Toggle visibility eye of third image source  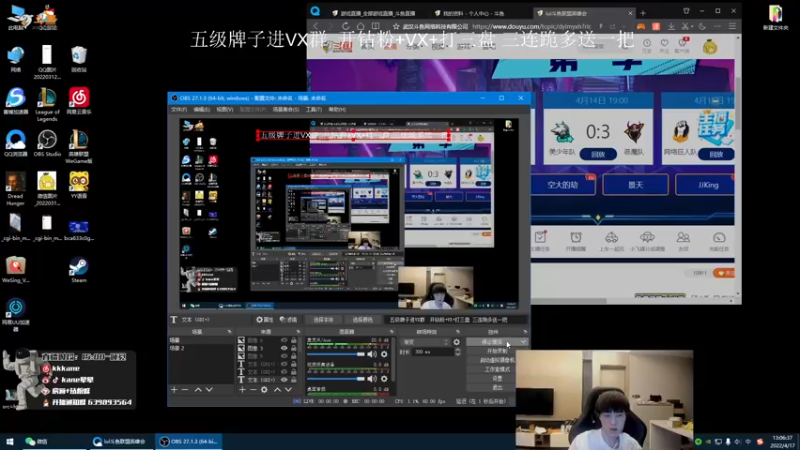pos(284,356)
